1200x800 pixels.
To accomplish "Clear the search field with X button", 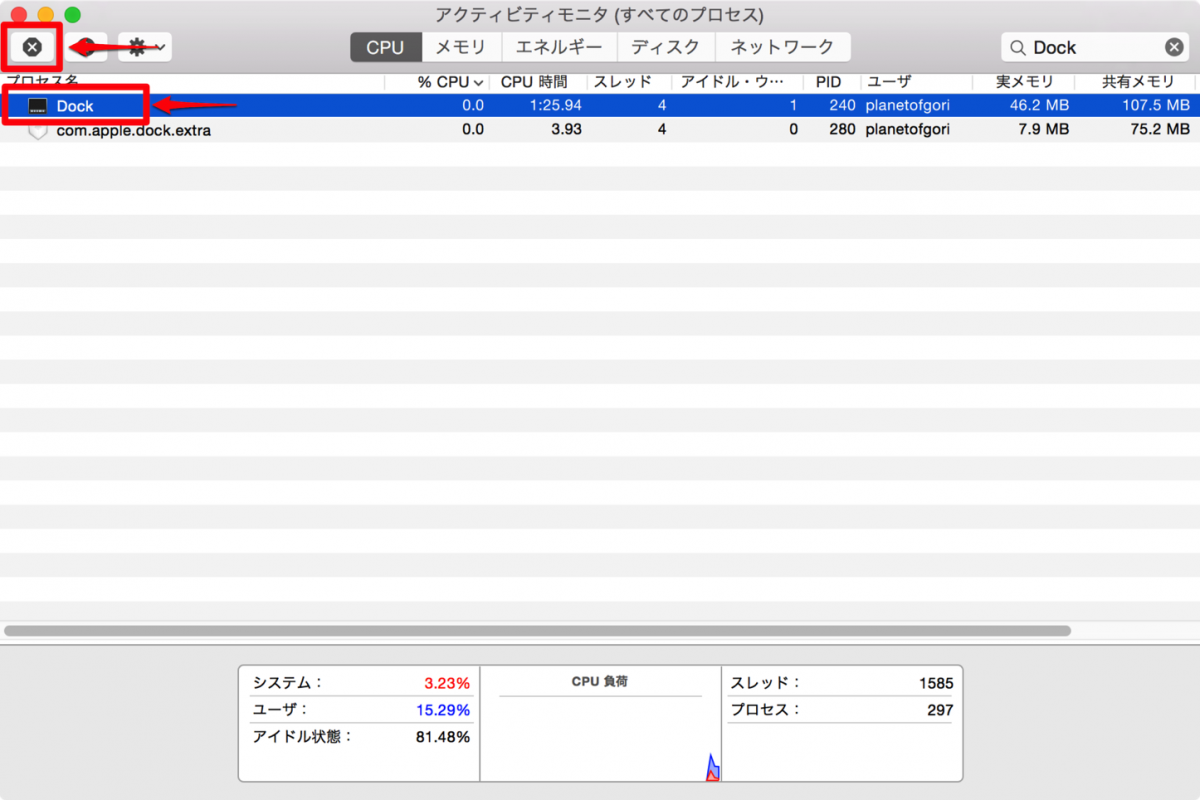I will 1174,47.
